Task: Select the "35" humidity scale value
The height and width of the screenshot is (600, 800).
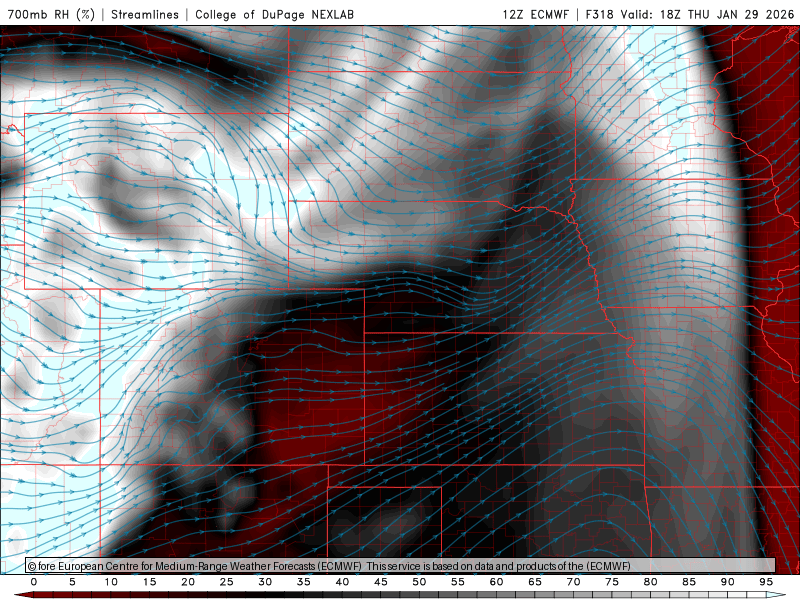Action: (304, 582)
